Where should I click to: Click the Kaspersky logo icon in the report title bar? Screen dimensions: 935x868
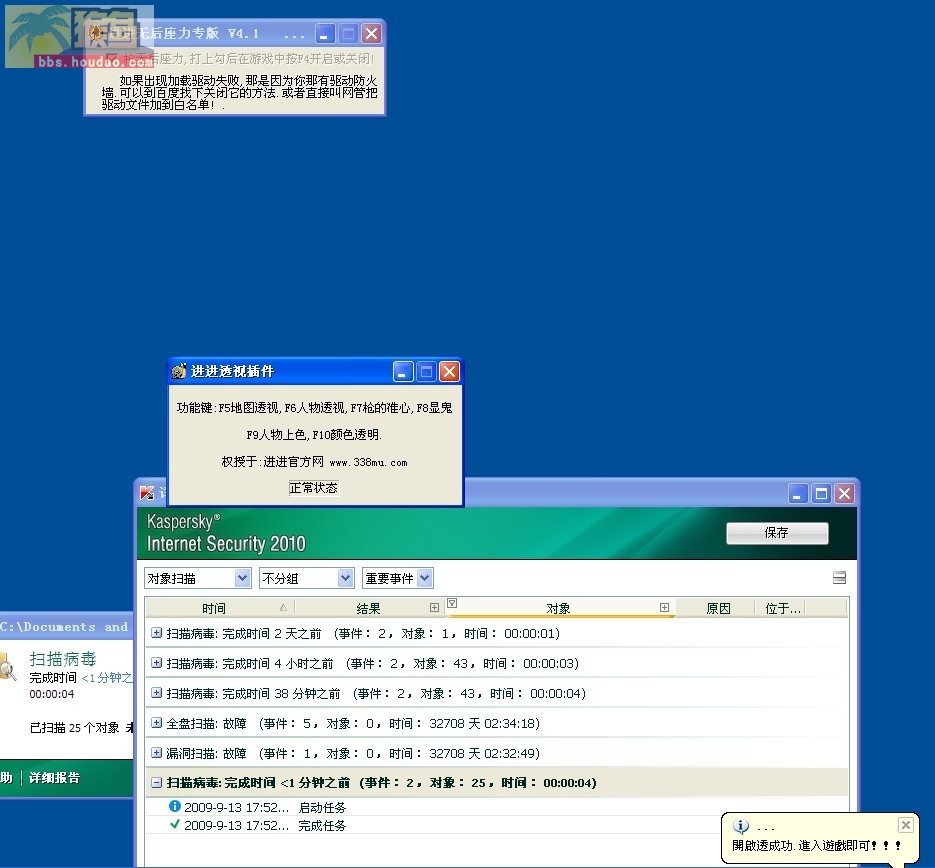point(147,493)
